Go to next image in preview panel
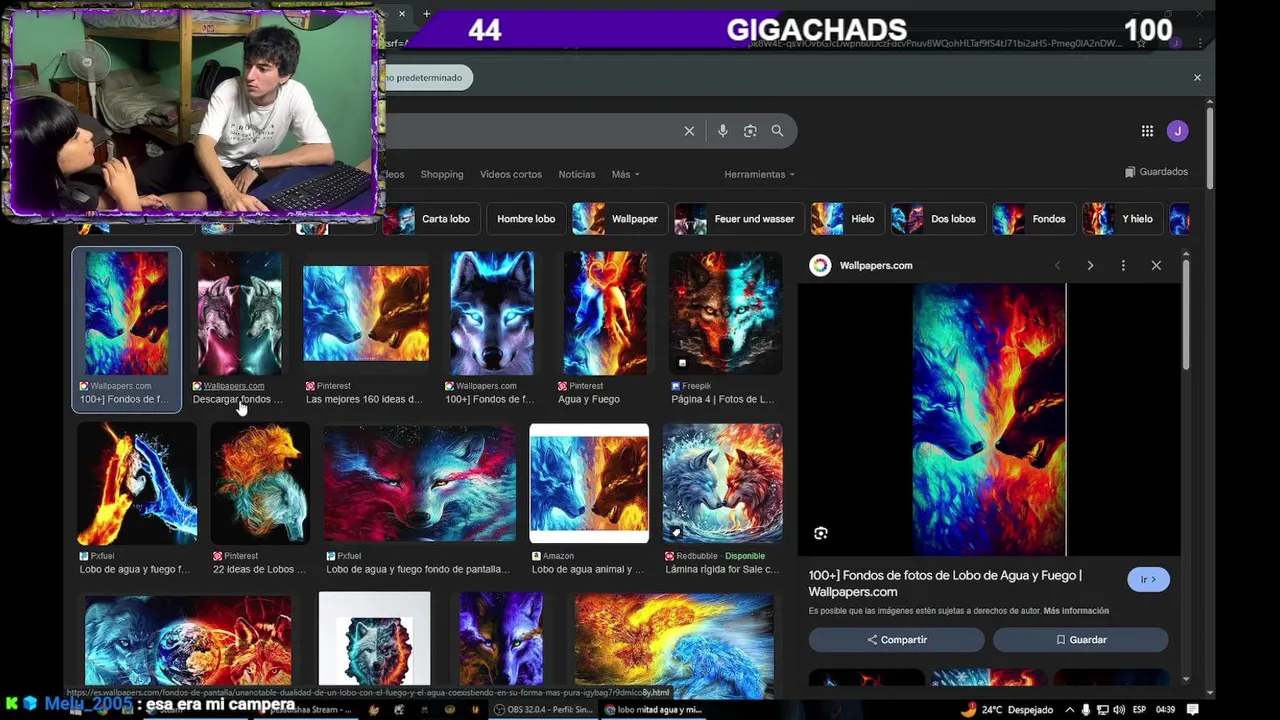This screenshot has height=720, width=1280. pyautogui.click(x=1090, y=265)
